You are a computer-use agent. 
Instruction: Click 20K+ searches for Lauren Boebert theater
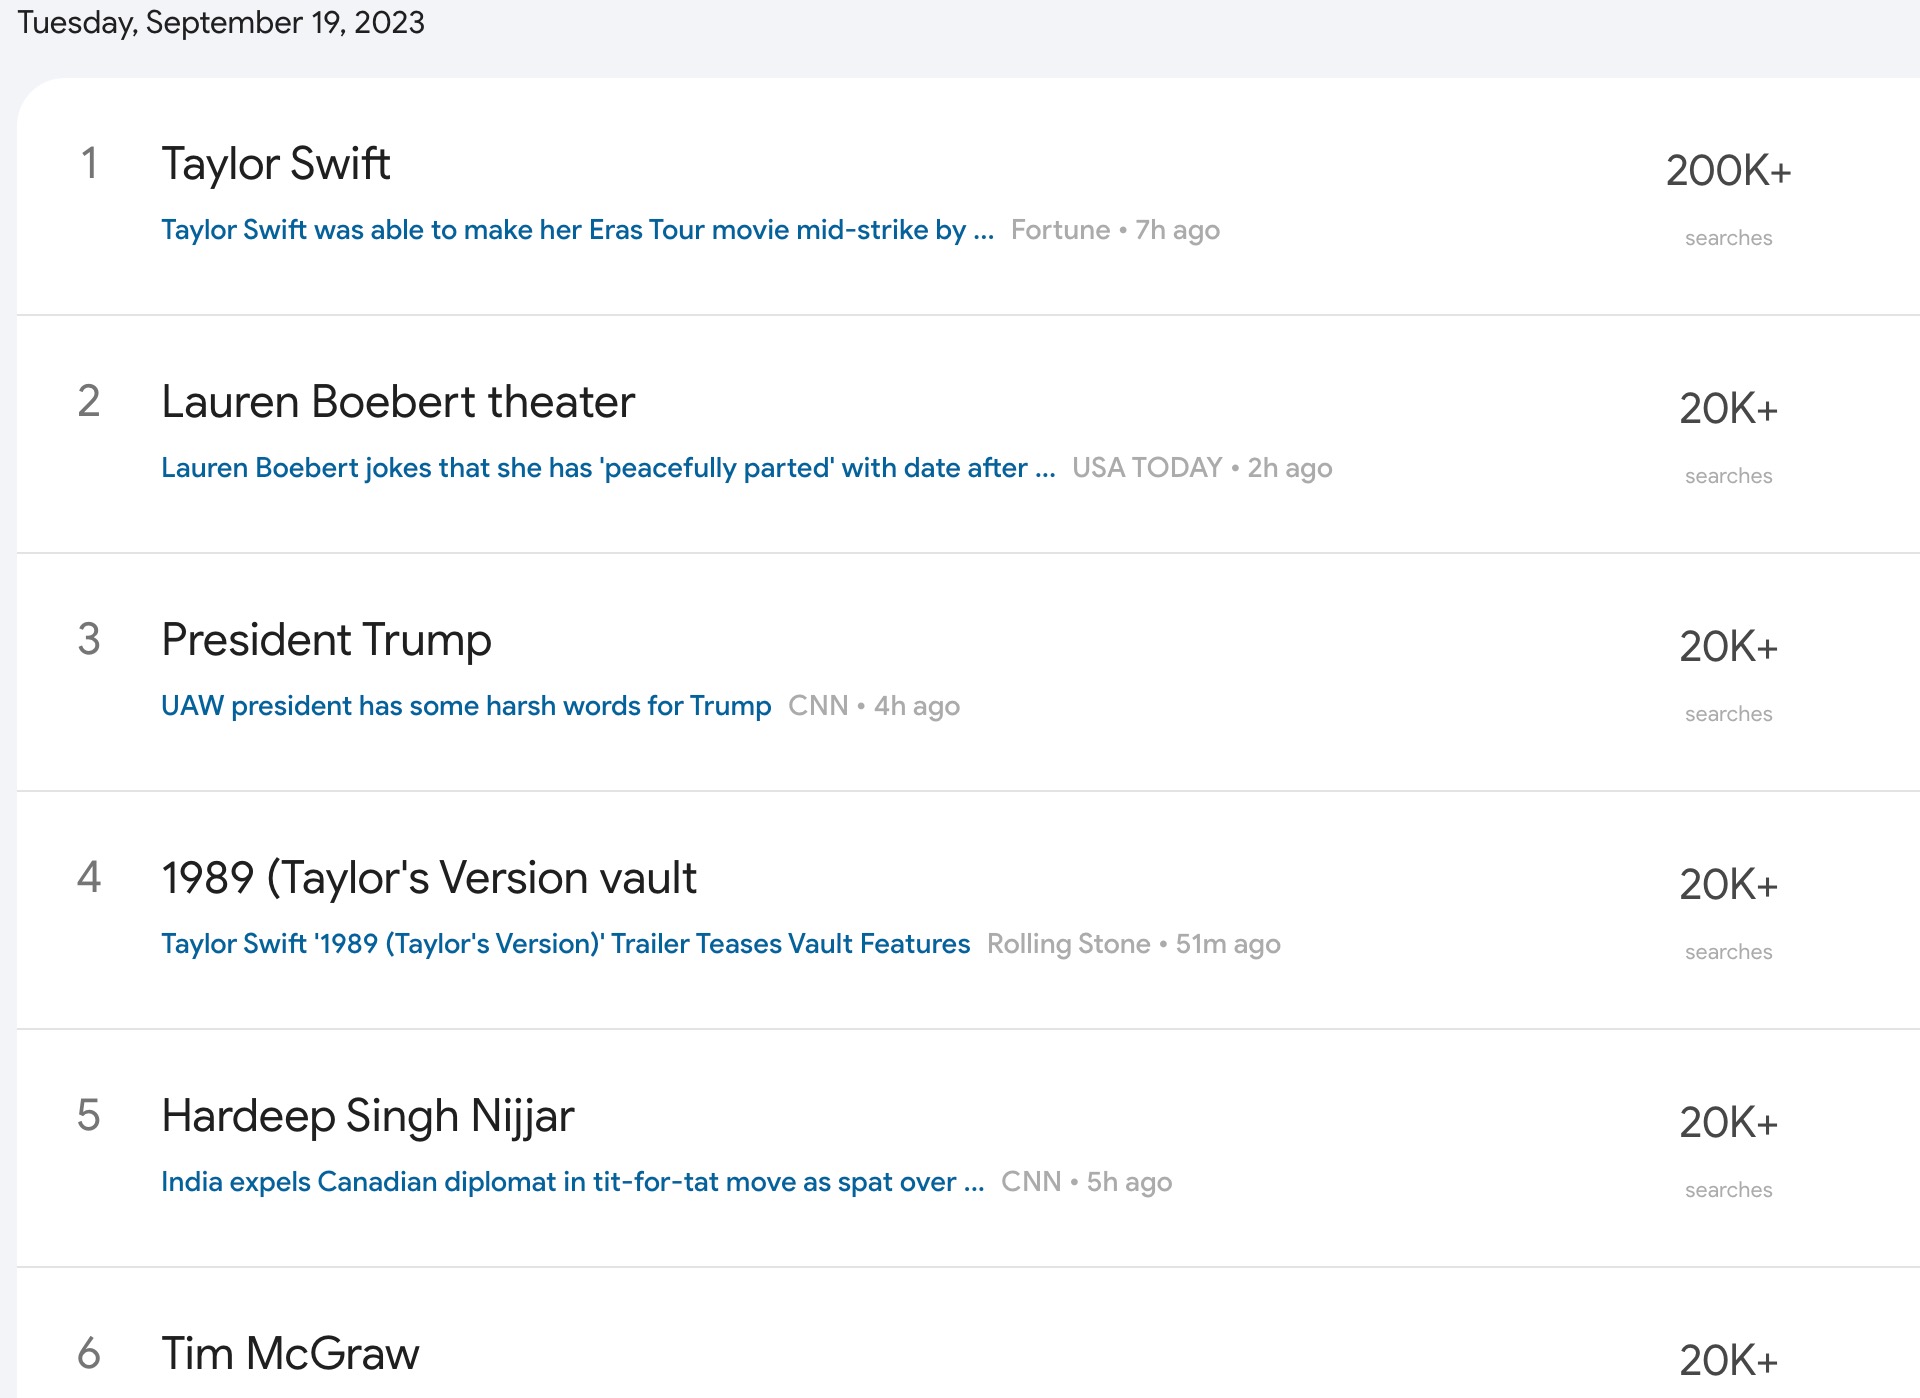pyautogui.click(x=1728, y=409)
